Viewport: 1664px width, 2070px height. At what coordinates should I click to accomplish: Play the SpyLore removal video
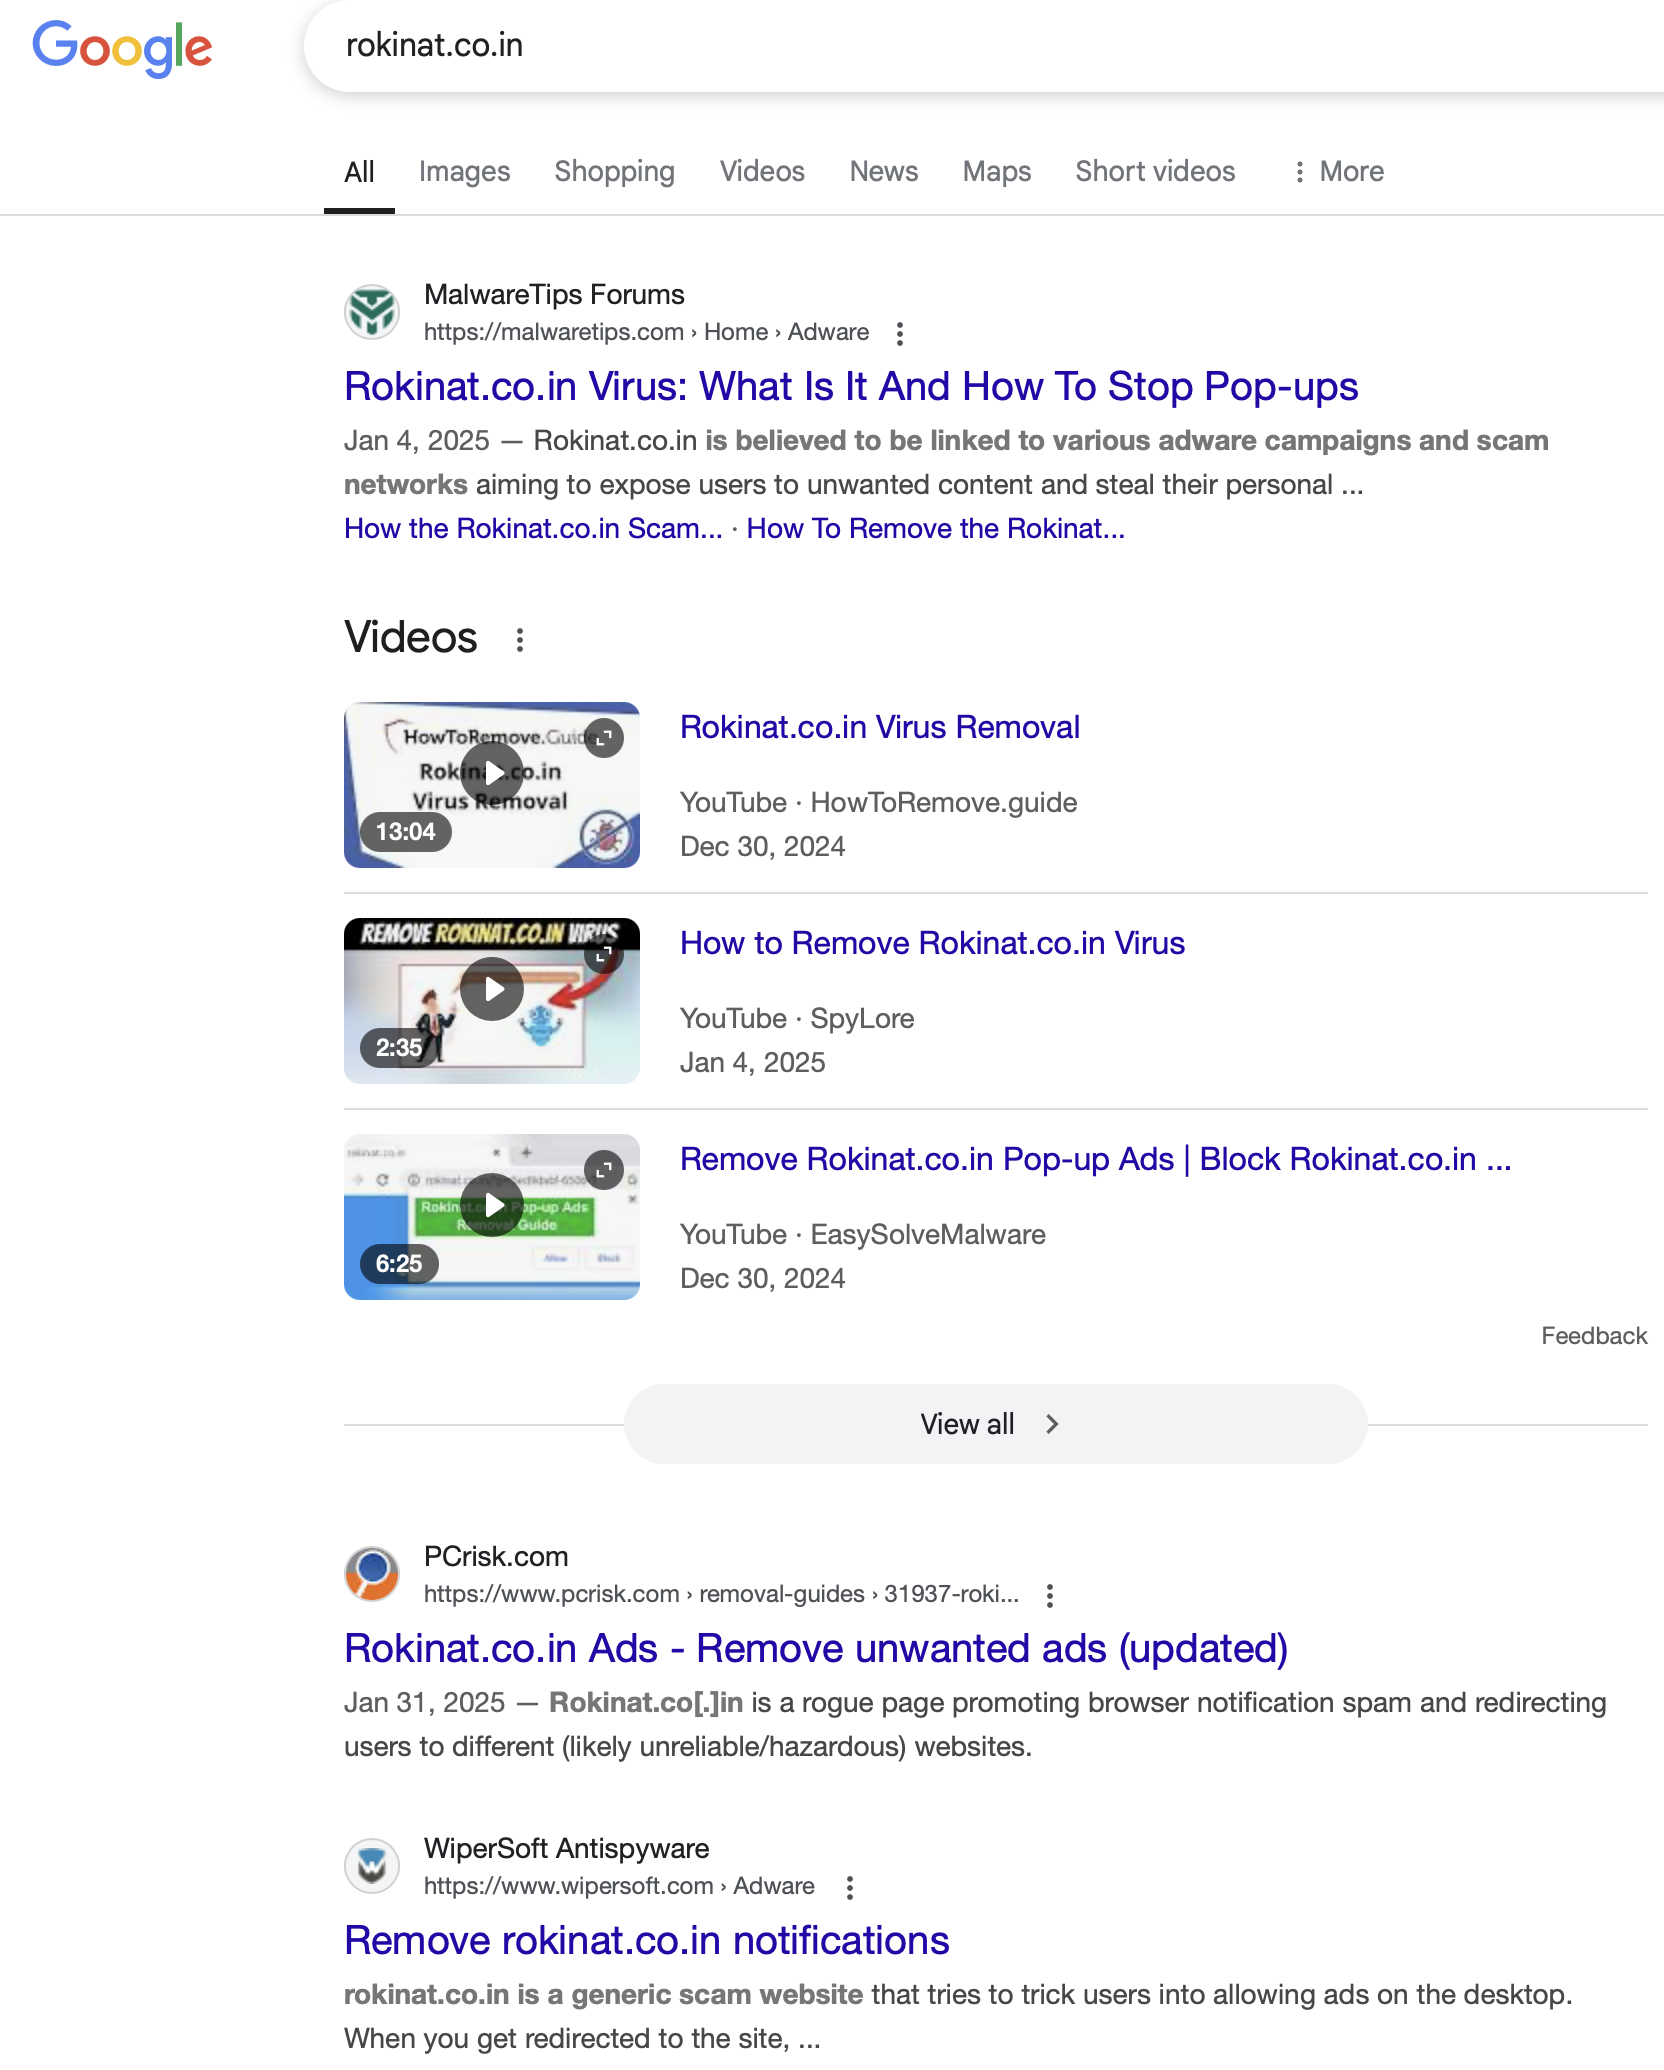point(492,988)
